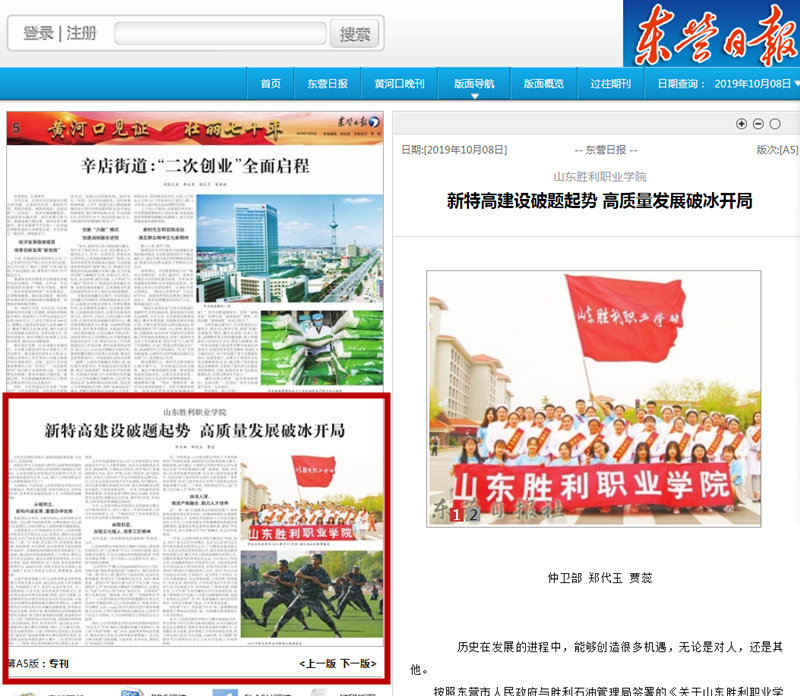800x696 pixels.
Task: Click the 版次:[A5] label
Action: pos(777,150)
